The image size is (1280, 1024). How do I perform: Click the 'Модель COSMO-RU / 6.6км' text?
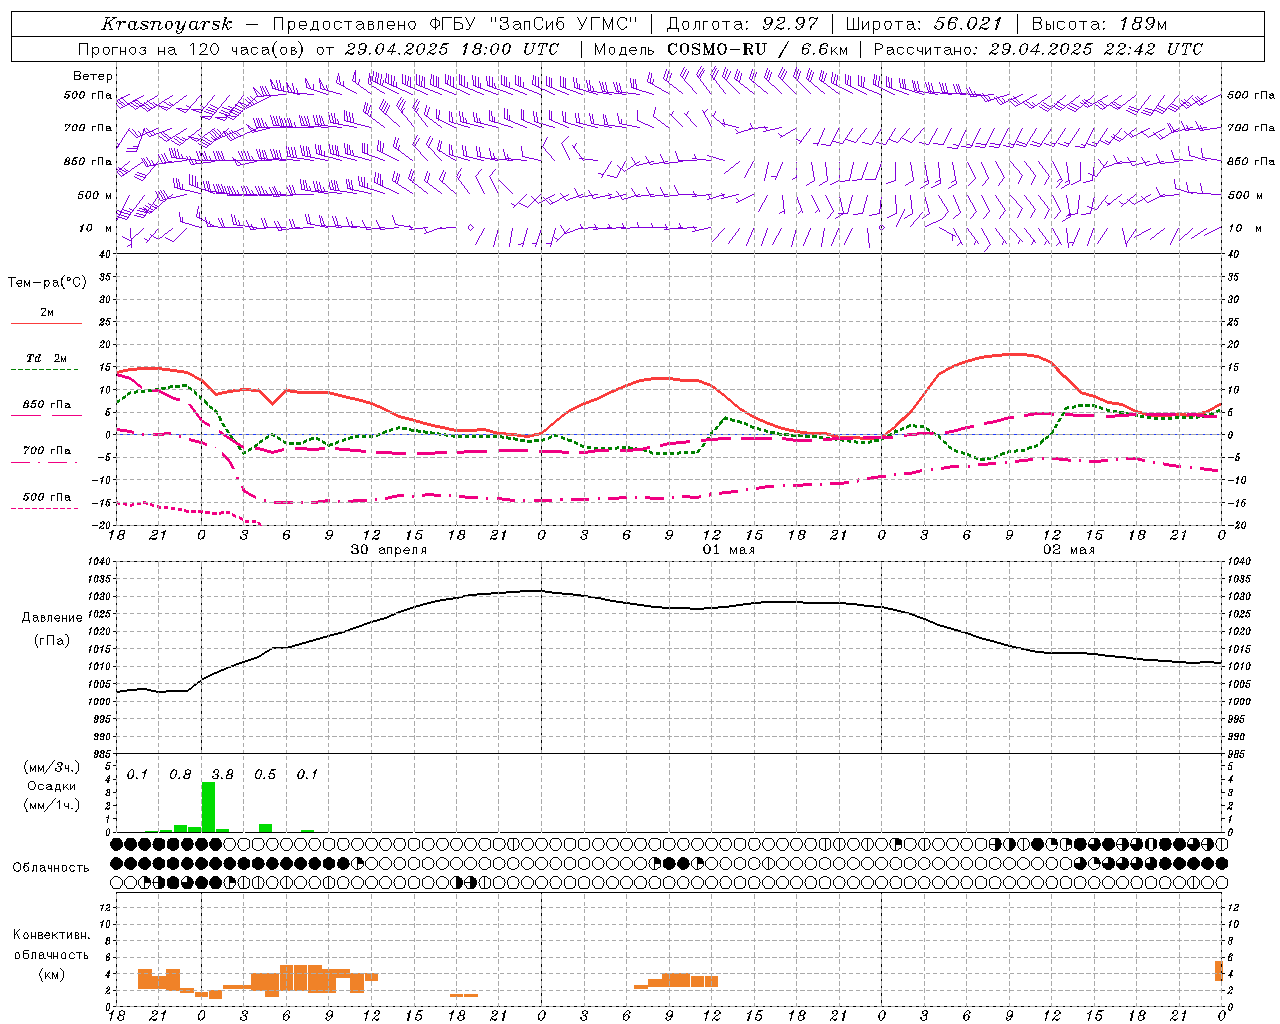(721, 49)
